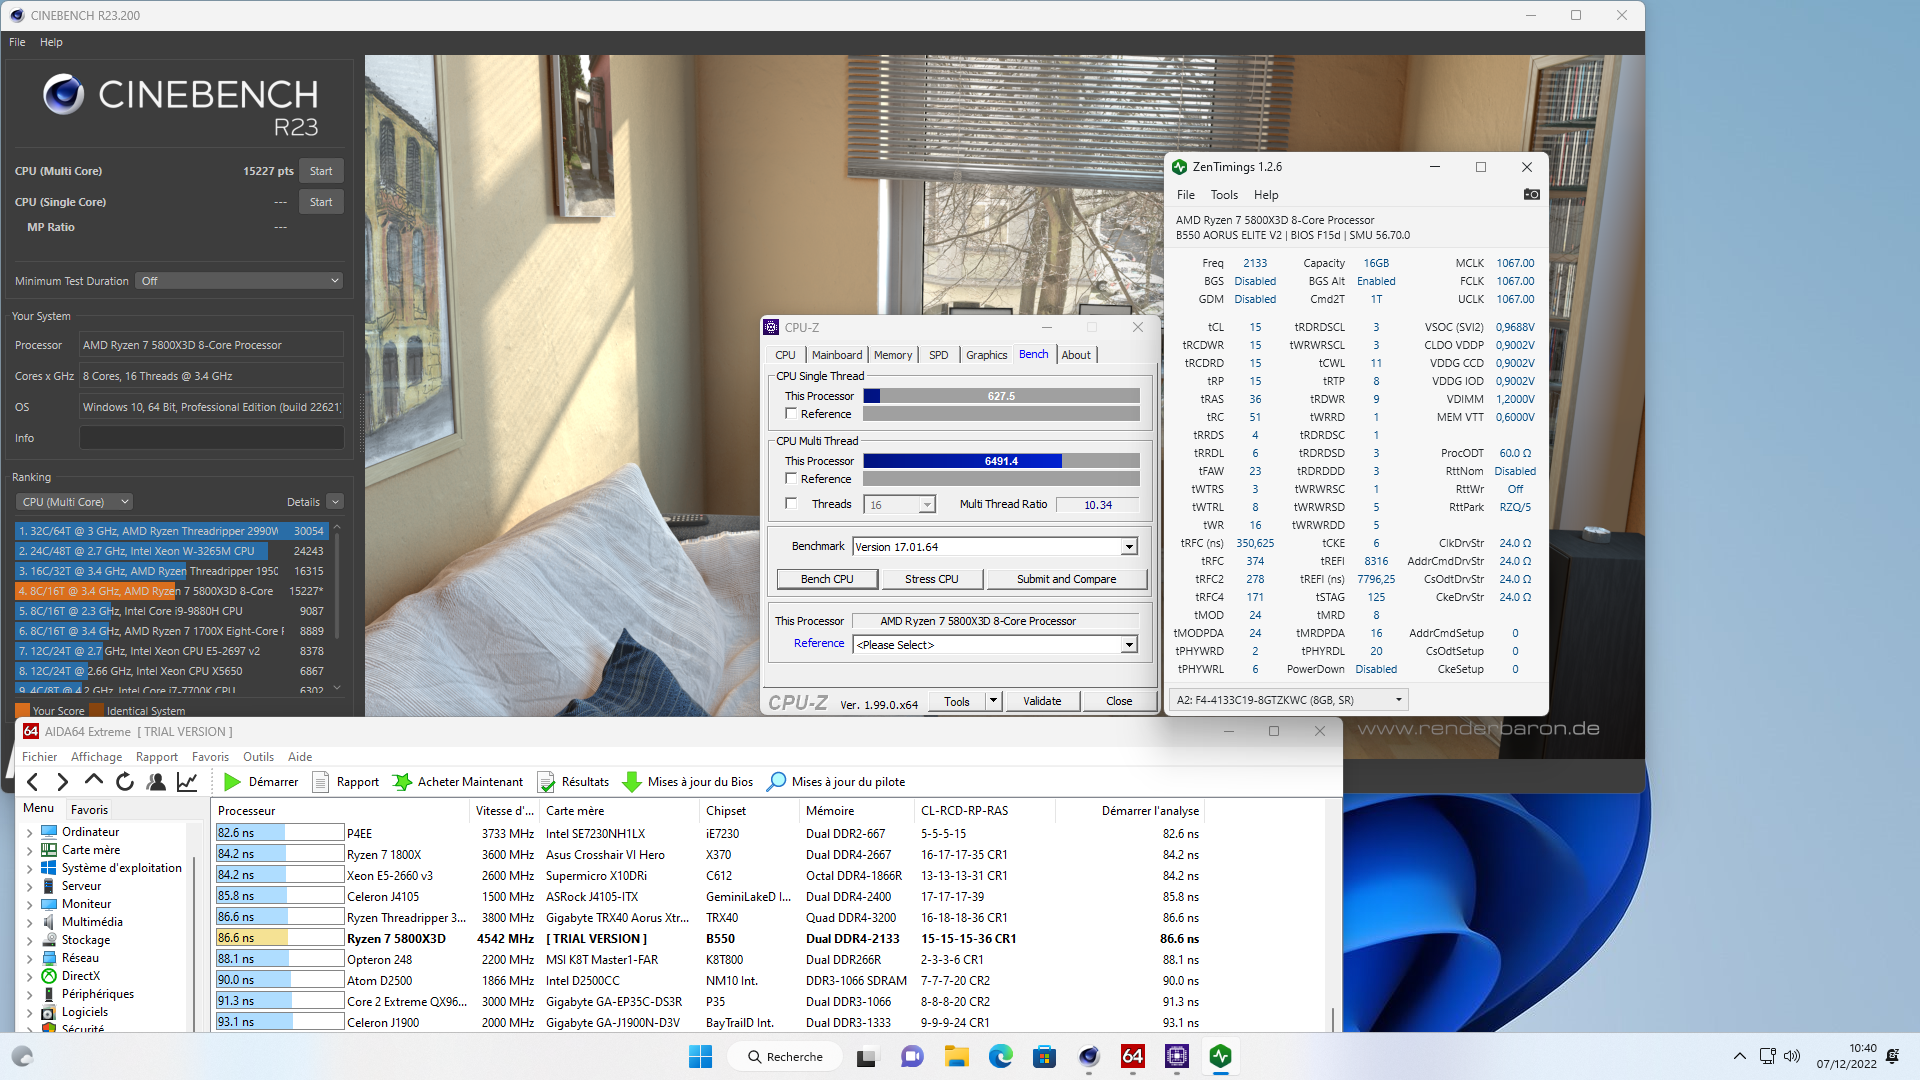Click the Bench CPU button
This screenshot has width=1920, height=1080.
point(828,579)
